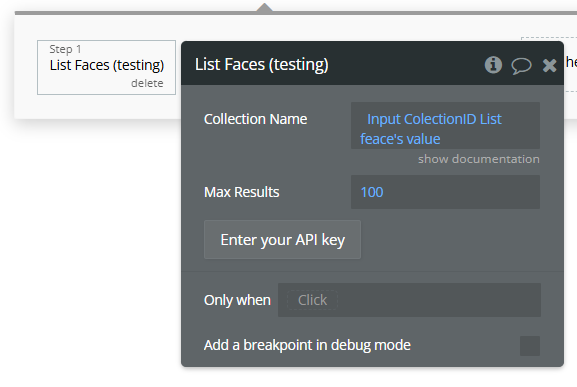
Task: Click the Collection Name label
Action: pyautogui.click(x=255, y=119)
